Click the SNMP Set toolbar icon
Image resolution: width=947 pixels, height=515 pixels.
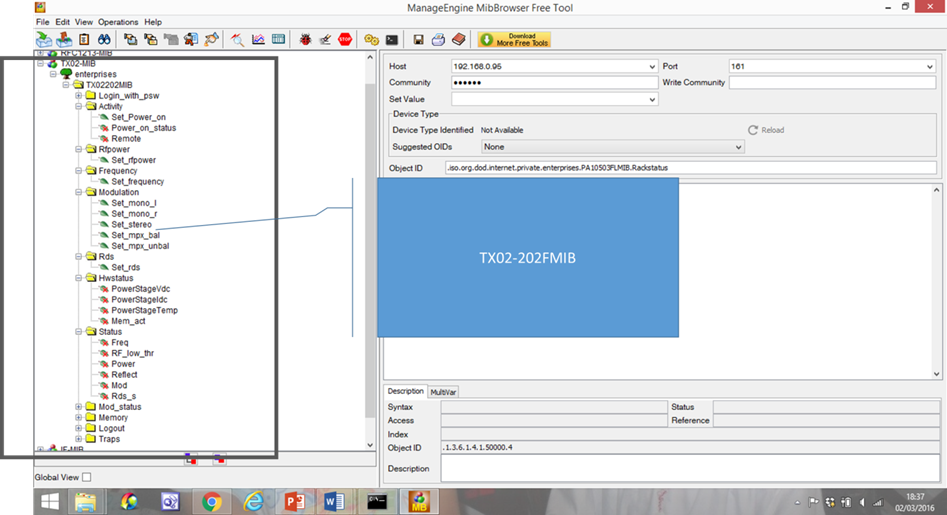tap(211, 40)
